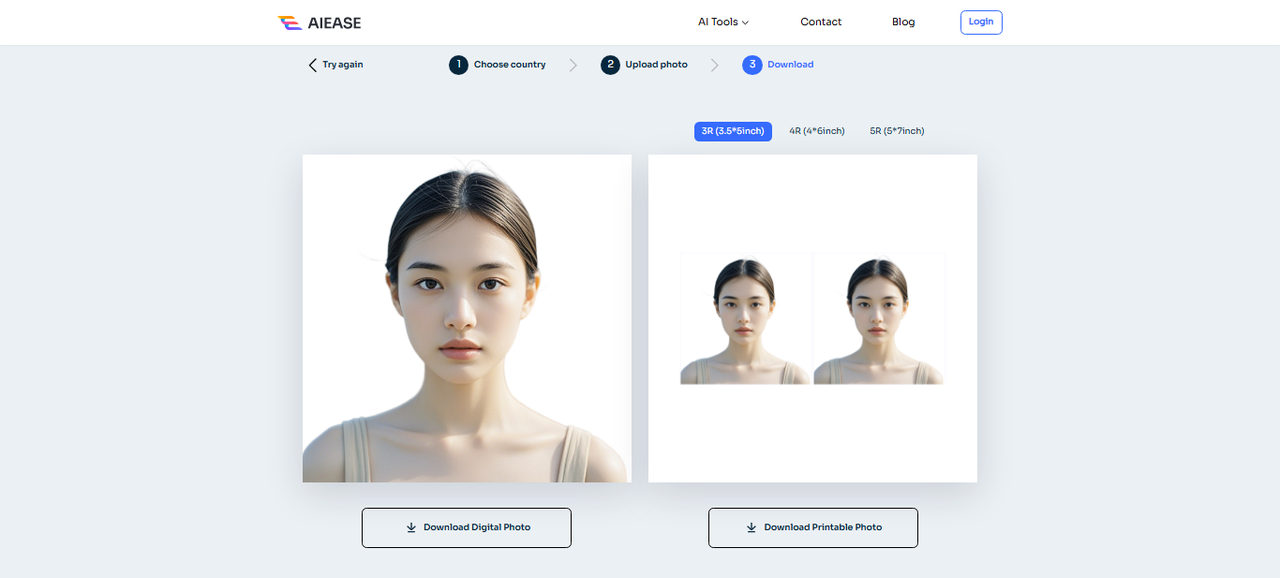The height and width of the screenshot is (578, 1280).
Task: Return to Upload photo step
Action: tap(657, 65)
